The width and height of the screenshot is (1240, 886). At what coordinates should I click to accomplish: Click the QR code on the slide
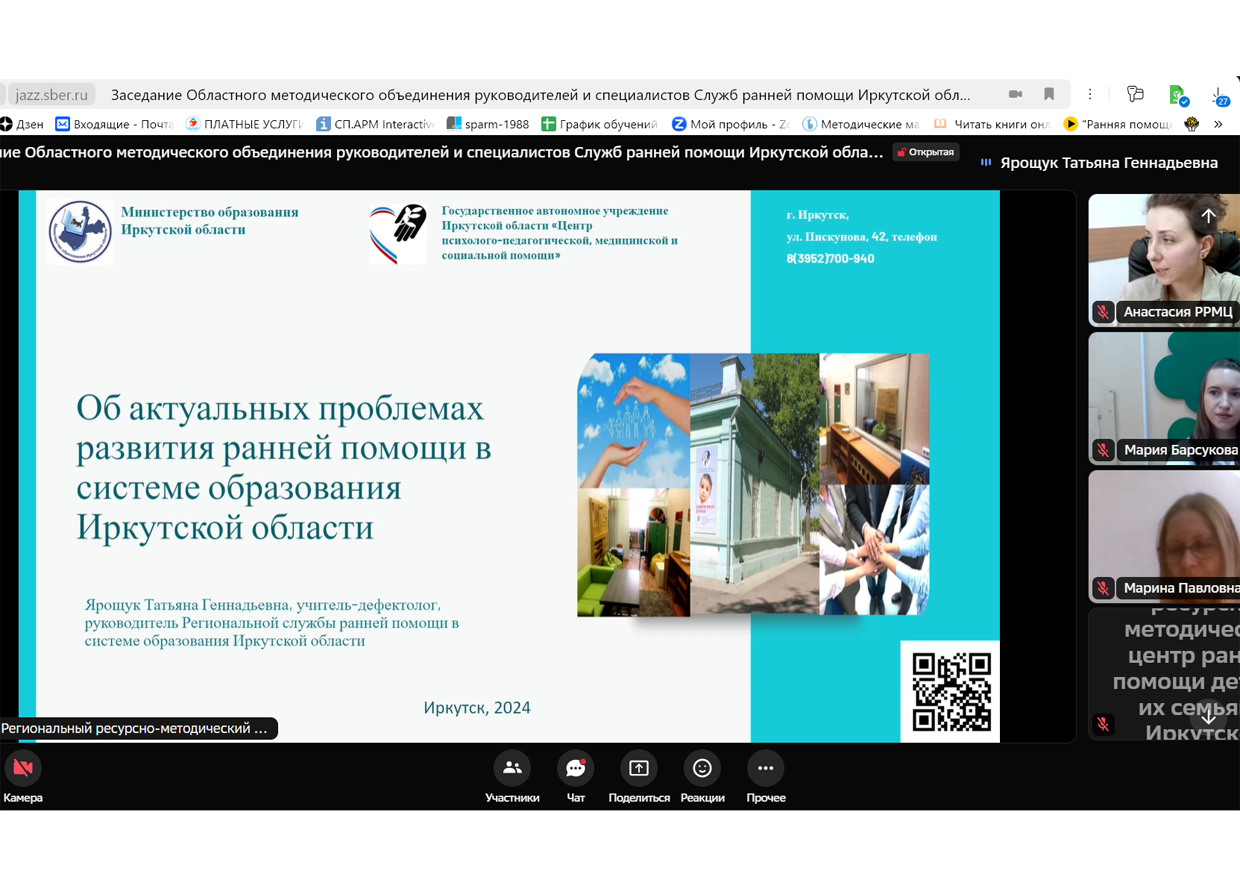pos(951,692)
